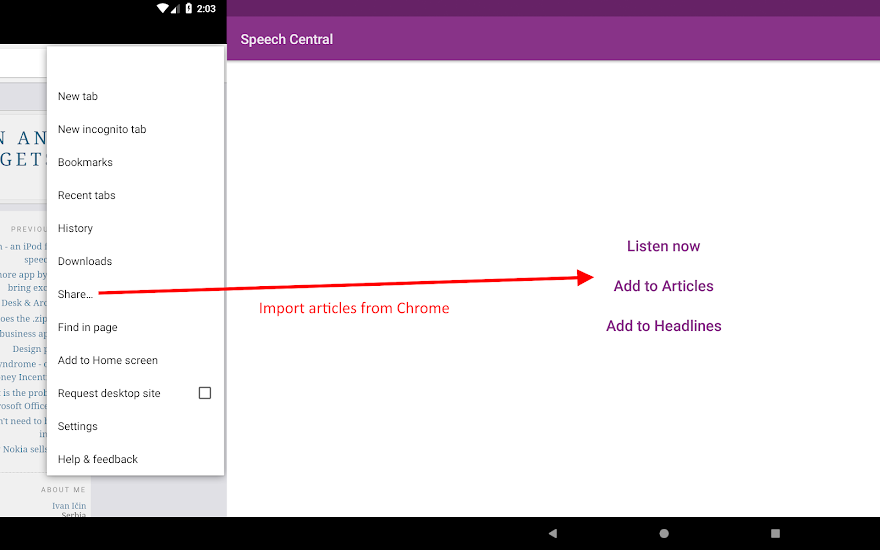The image size is (880, 550).
Task: Tap Add to Articles in Speech Central
Action: point(663,286)
